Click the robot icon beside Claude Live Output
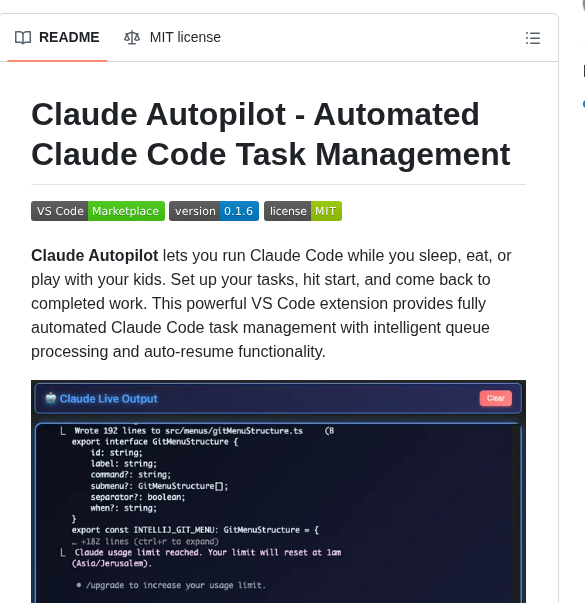This screenshot has width=585, height=603. [50, 398]
